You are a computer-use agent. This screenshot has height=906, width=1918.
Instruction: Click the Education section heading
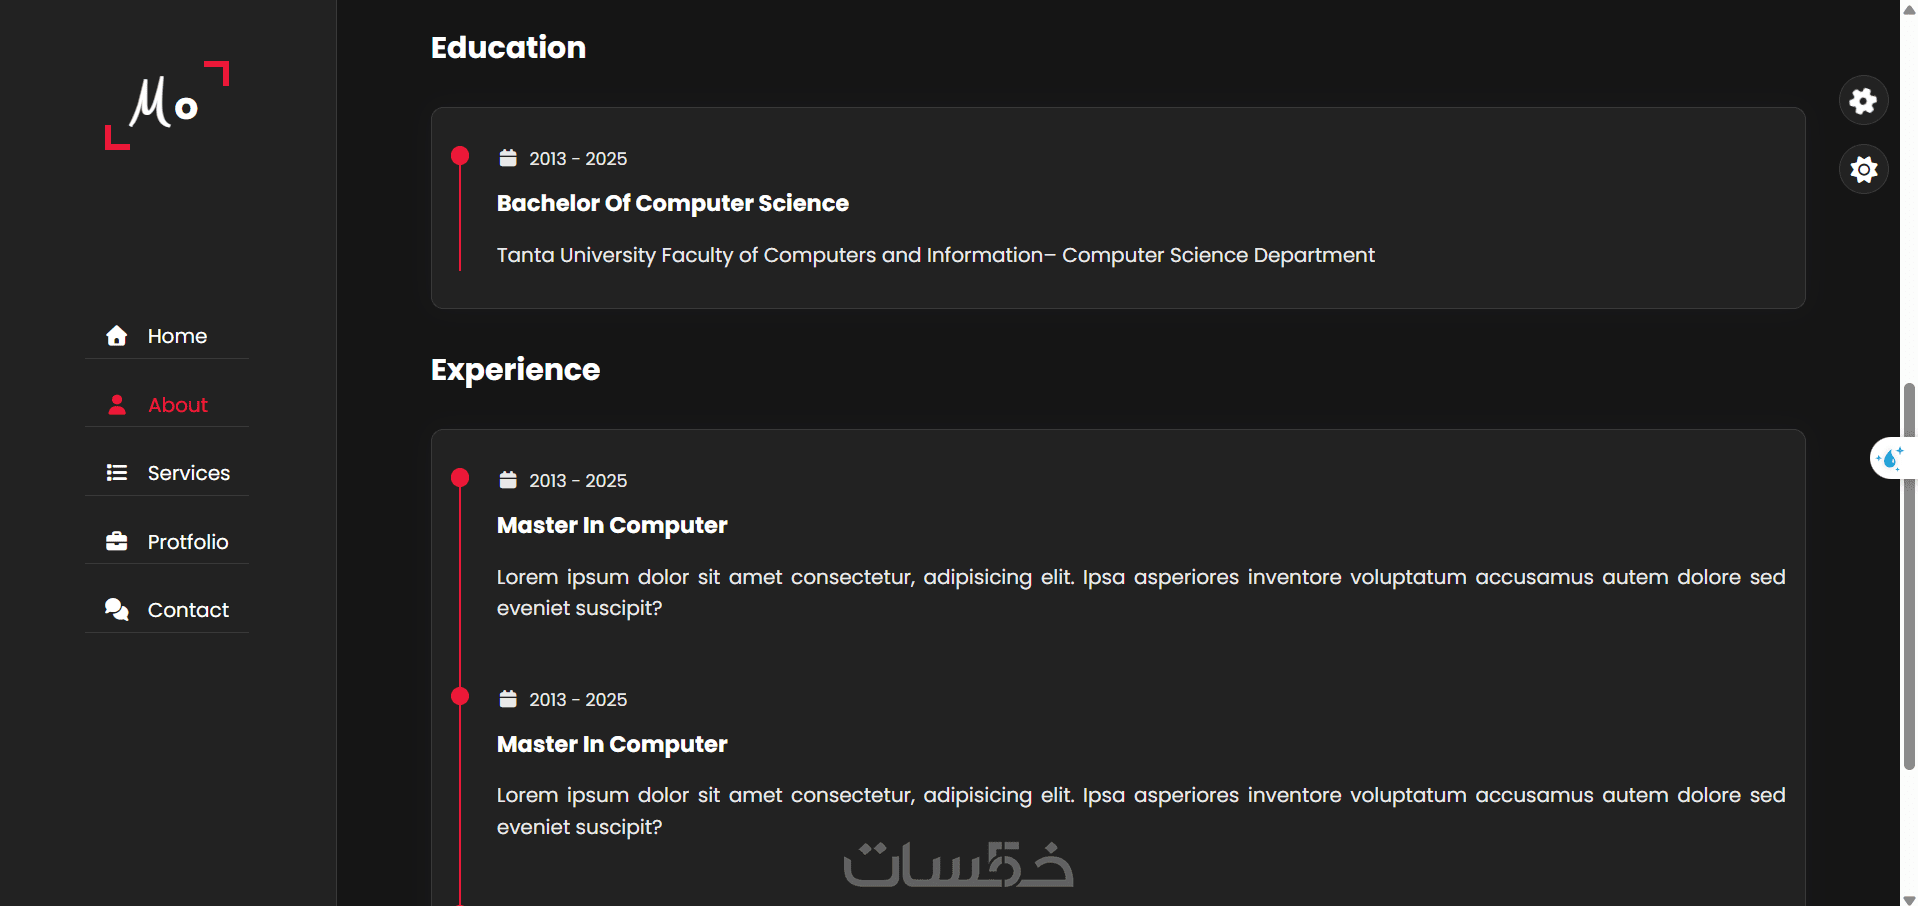pyautogui.click(x=508, y=48)
